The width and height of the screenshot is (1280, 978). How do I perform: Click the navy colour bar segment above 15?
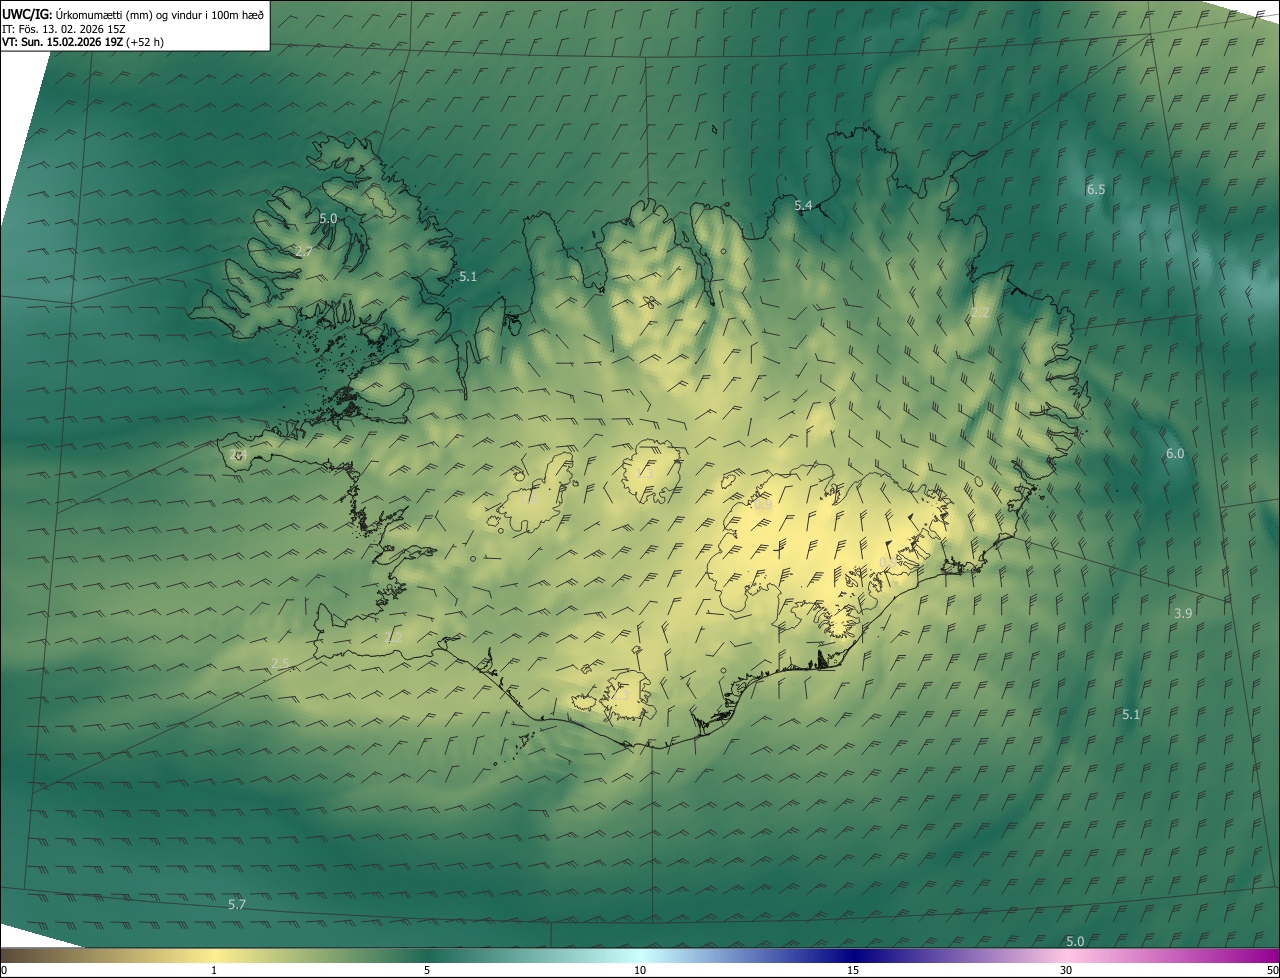pos(853,955)
